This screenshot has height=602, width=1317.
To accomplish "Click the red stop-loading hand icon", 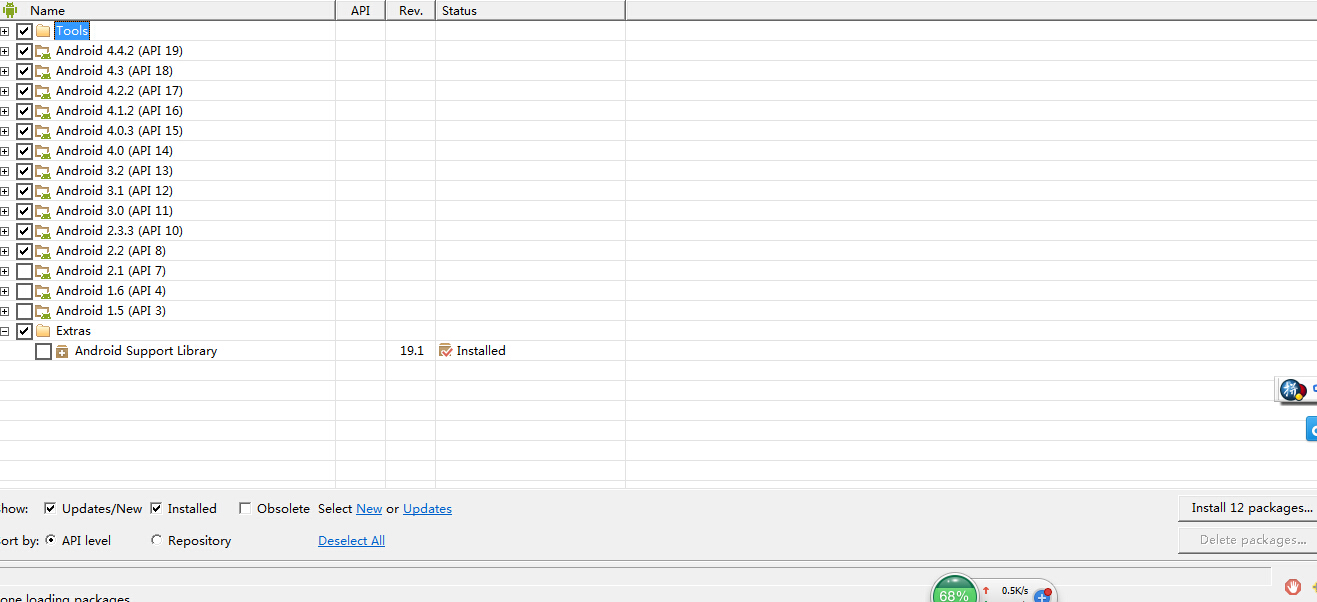I will pos(1292,586).
